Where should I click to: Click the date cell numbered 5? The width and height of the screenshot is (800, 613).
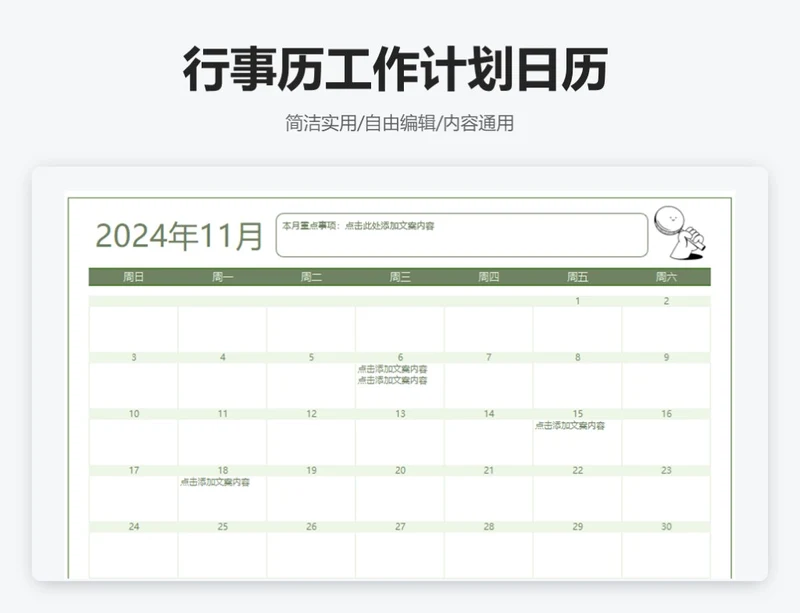(311, 357)
